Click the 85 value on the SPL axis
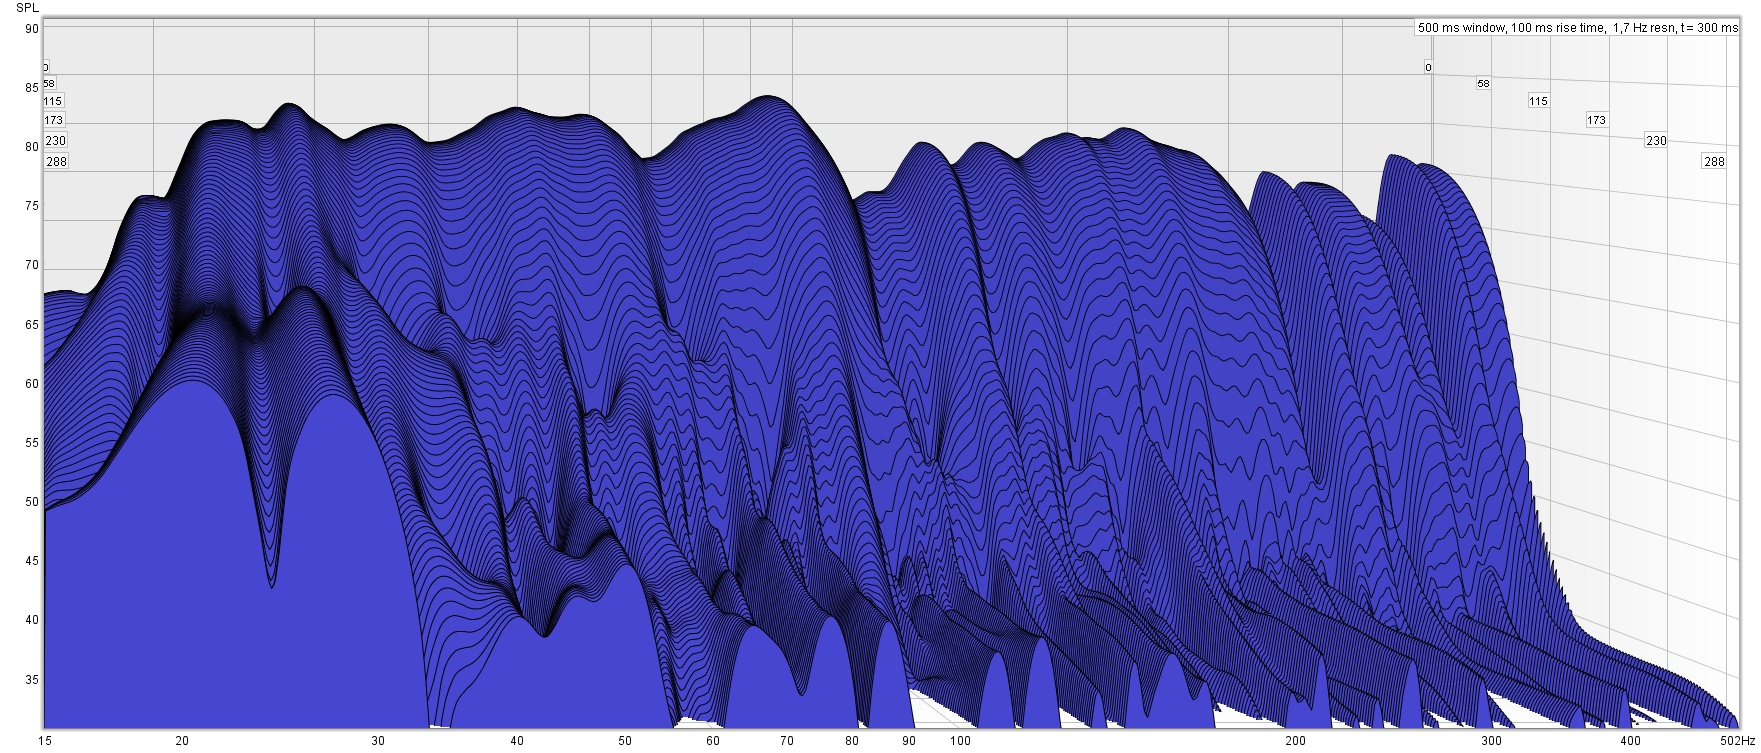The height and width of the screenshot is (753, 1761). point(32,88)
